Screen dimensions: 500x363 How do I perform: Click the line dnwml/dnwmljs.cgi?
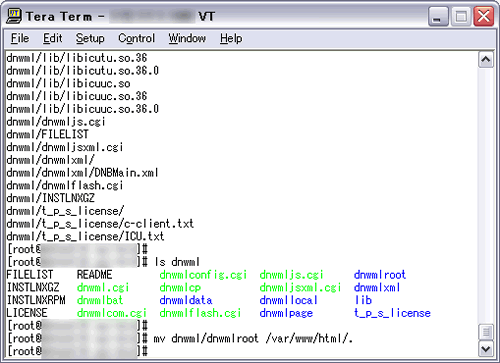pos(56,122)
